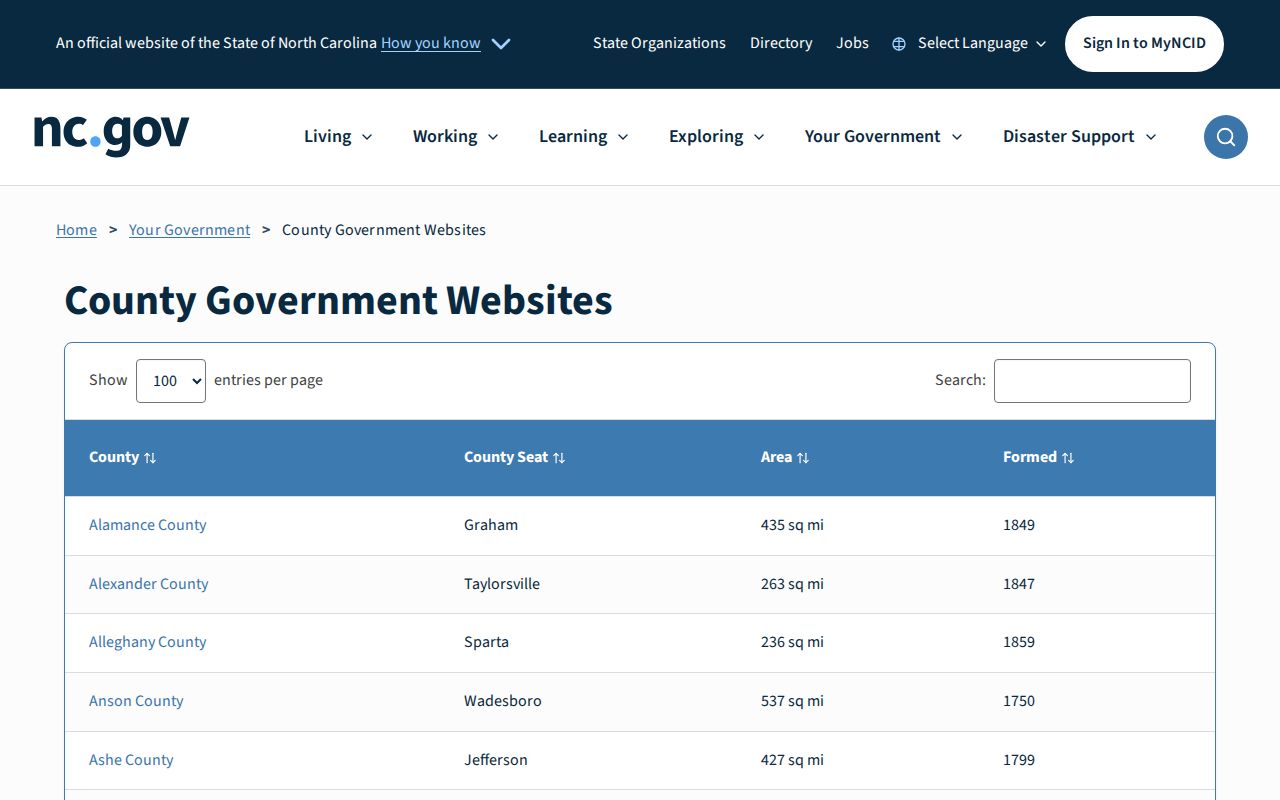
Task: Open the Directory link
Action: [x=781, y=43]
